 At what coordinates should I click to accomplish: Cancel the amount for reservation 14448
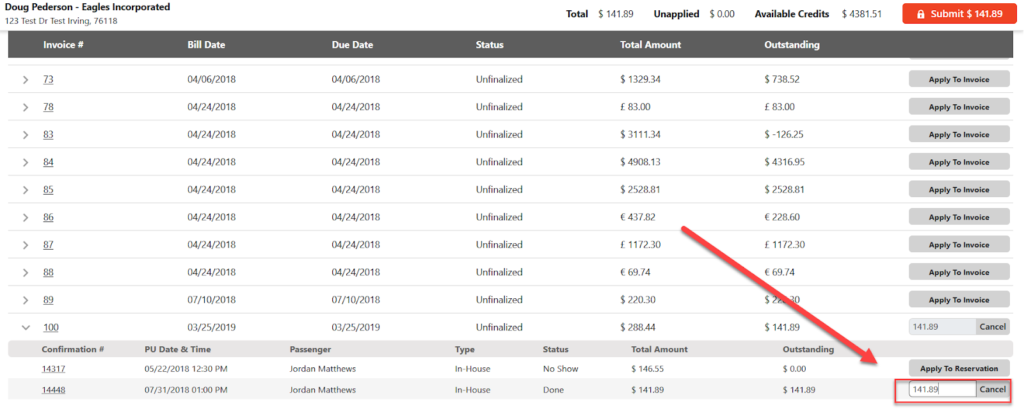[x=992, y=390]
